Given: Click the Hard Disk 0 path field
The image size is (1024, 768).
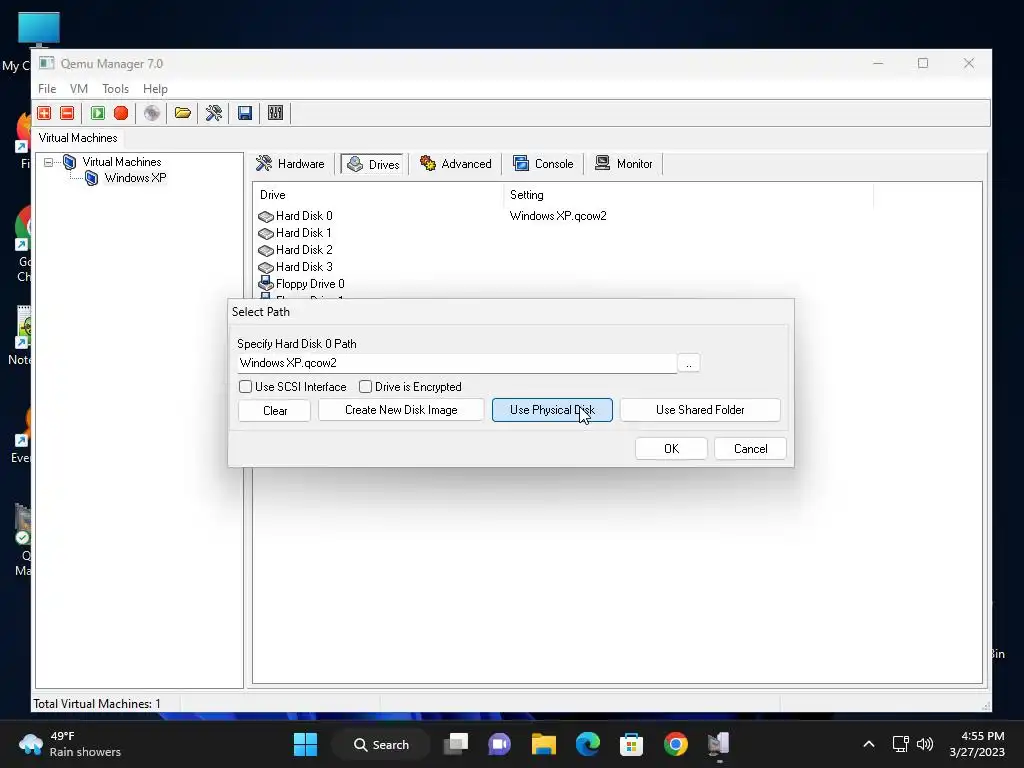Looking at the screenshot, I should pos(457,363).
